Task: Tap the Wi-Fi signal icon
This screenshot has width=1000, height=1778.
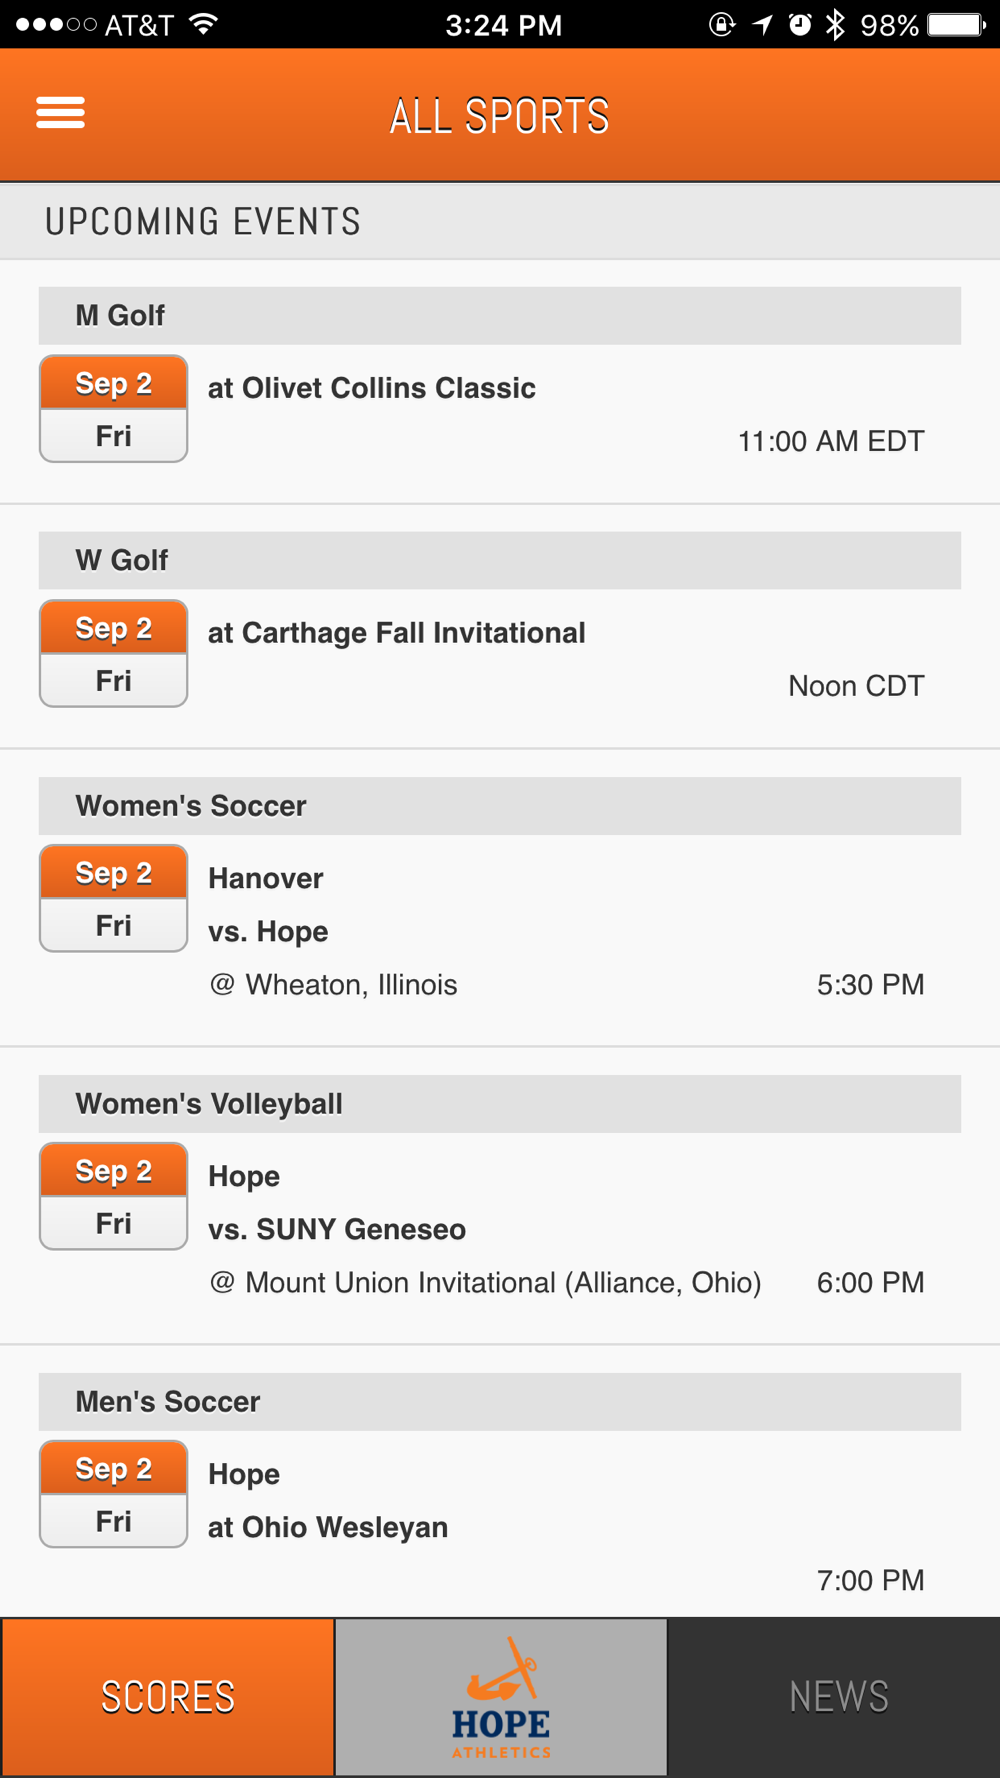Action: point(204,25)
